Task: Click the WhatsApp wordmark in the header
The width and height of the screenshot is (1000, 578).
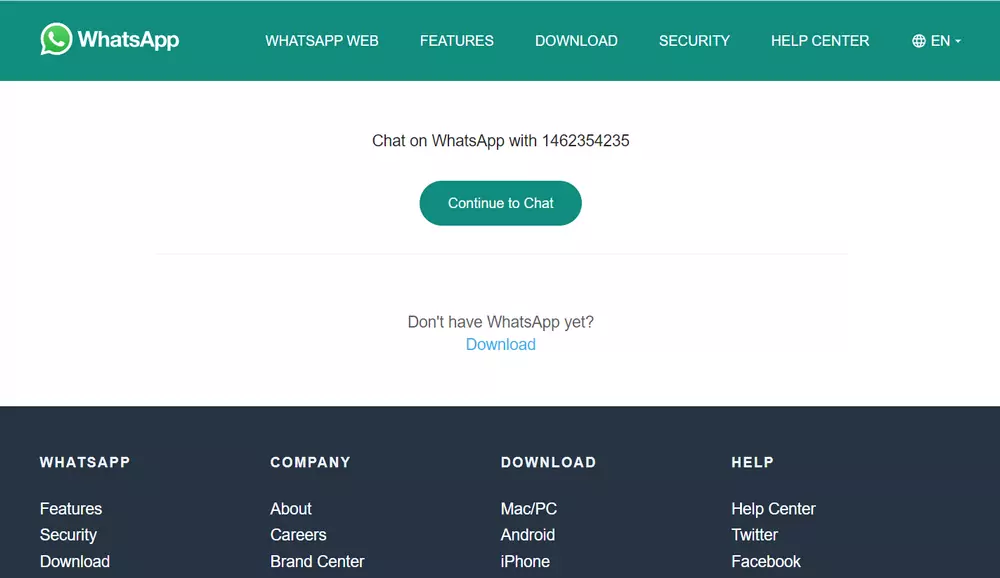Action: click(x=128, y=40)
